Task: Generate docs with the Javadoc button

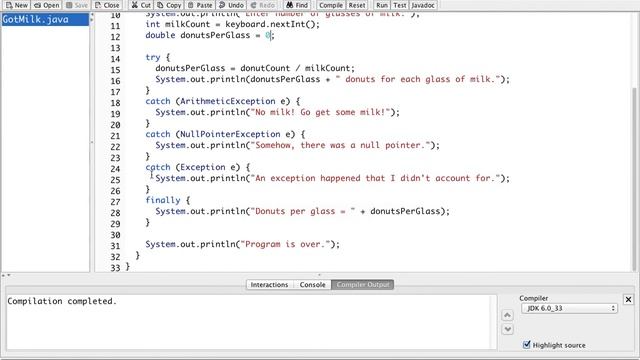Action: click(423, 5)
